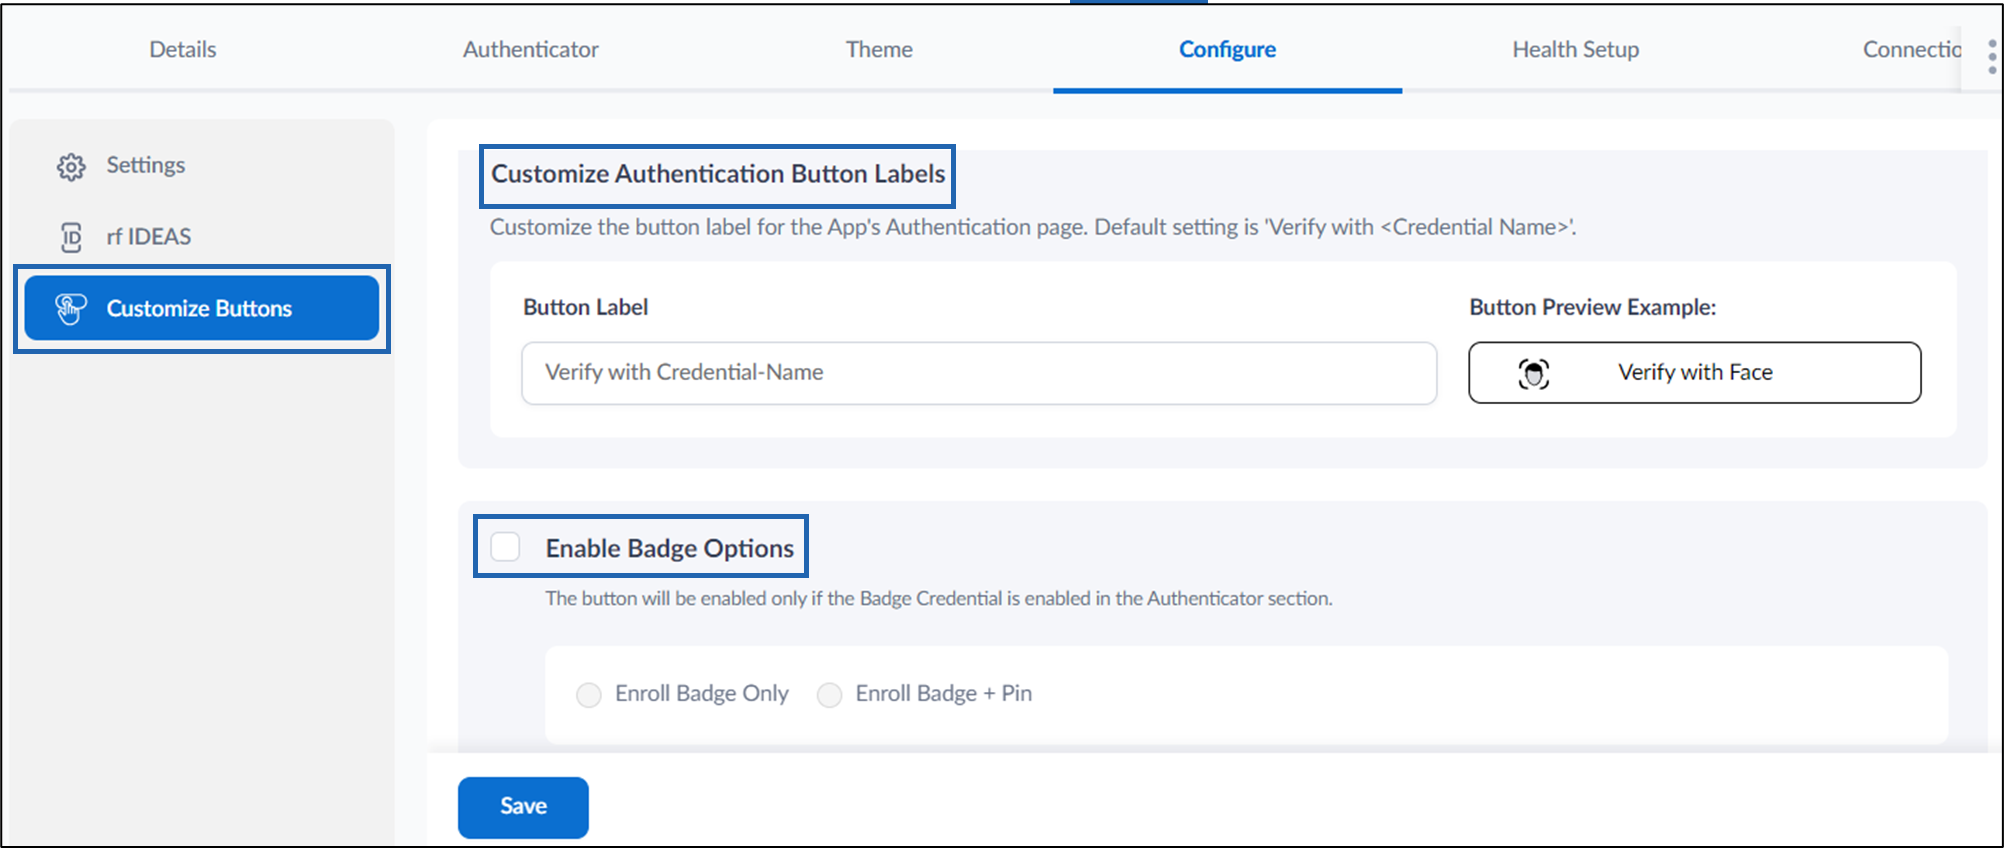Select the Configure tab
2004x848 pixels.
1227,49
